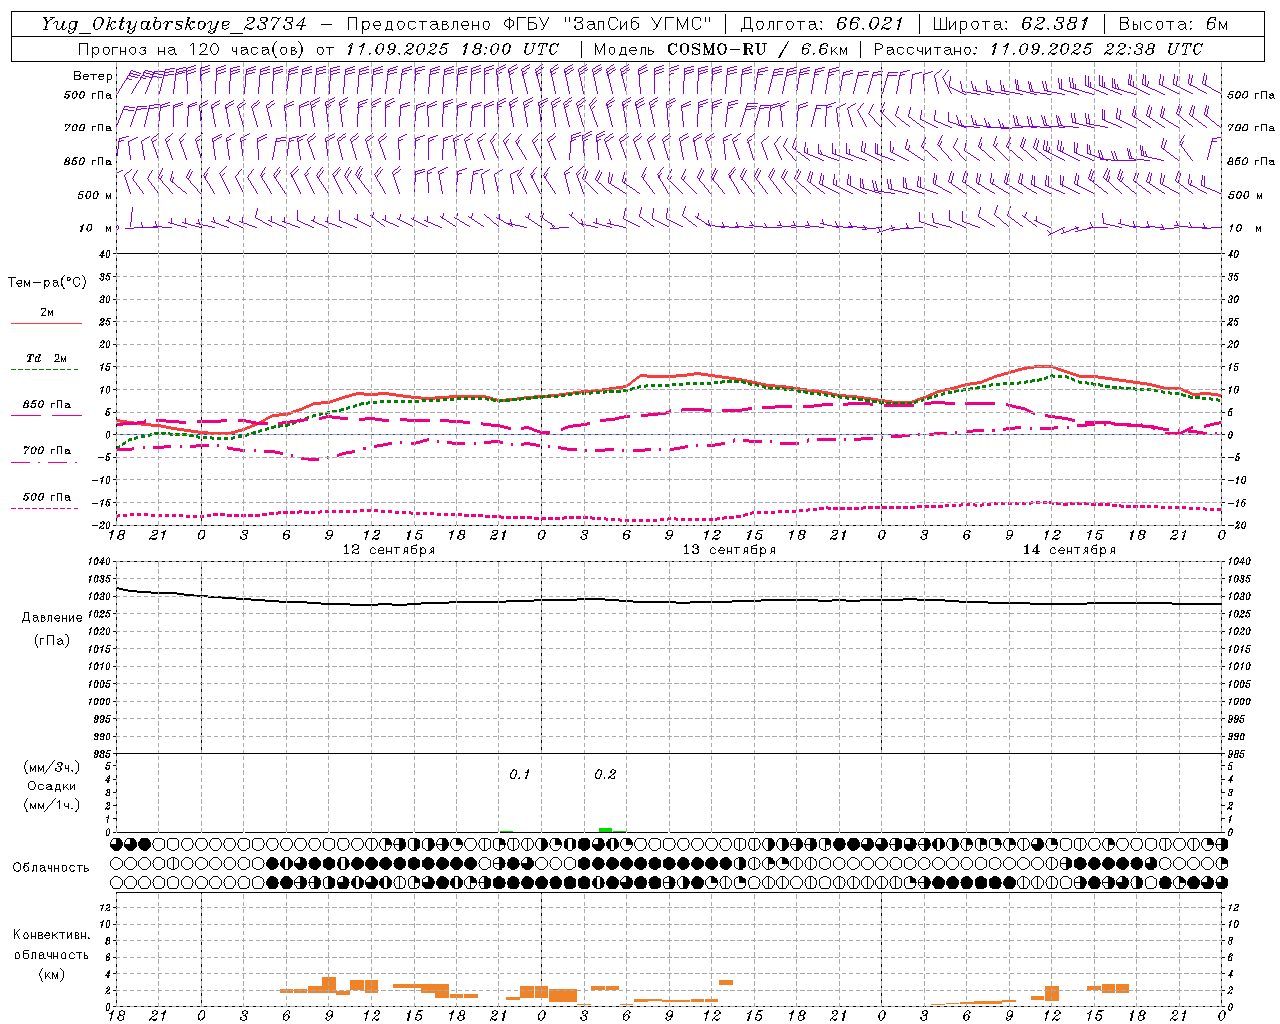Click the Долгота: 66.021 field
The width and height of the screenshot is (1280, 1024).
(822, 24)
